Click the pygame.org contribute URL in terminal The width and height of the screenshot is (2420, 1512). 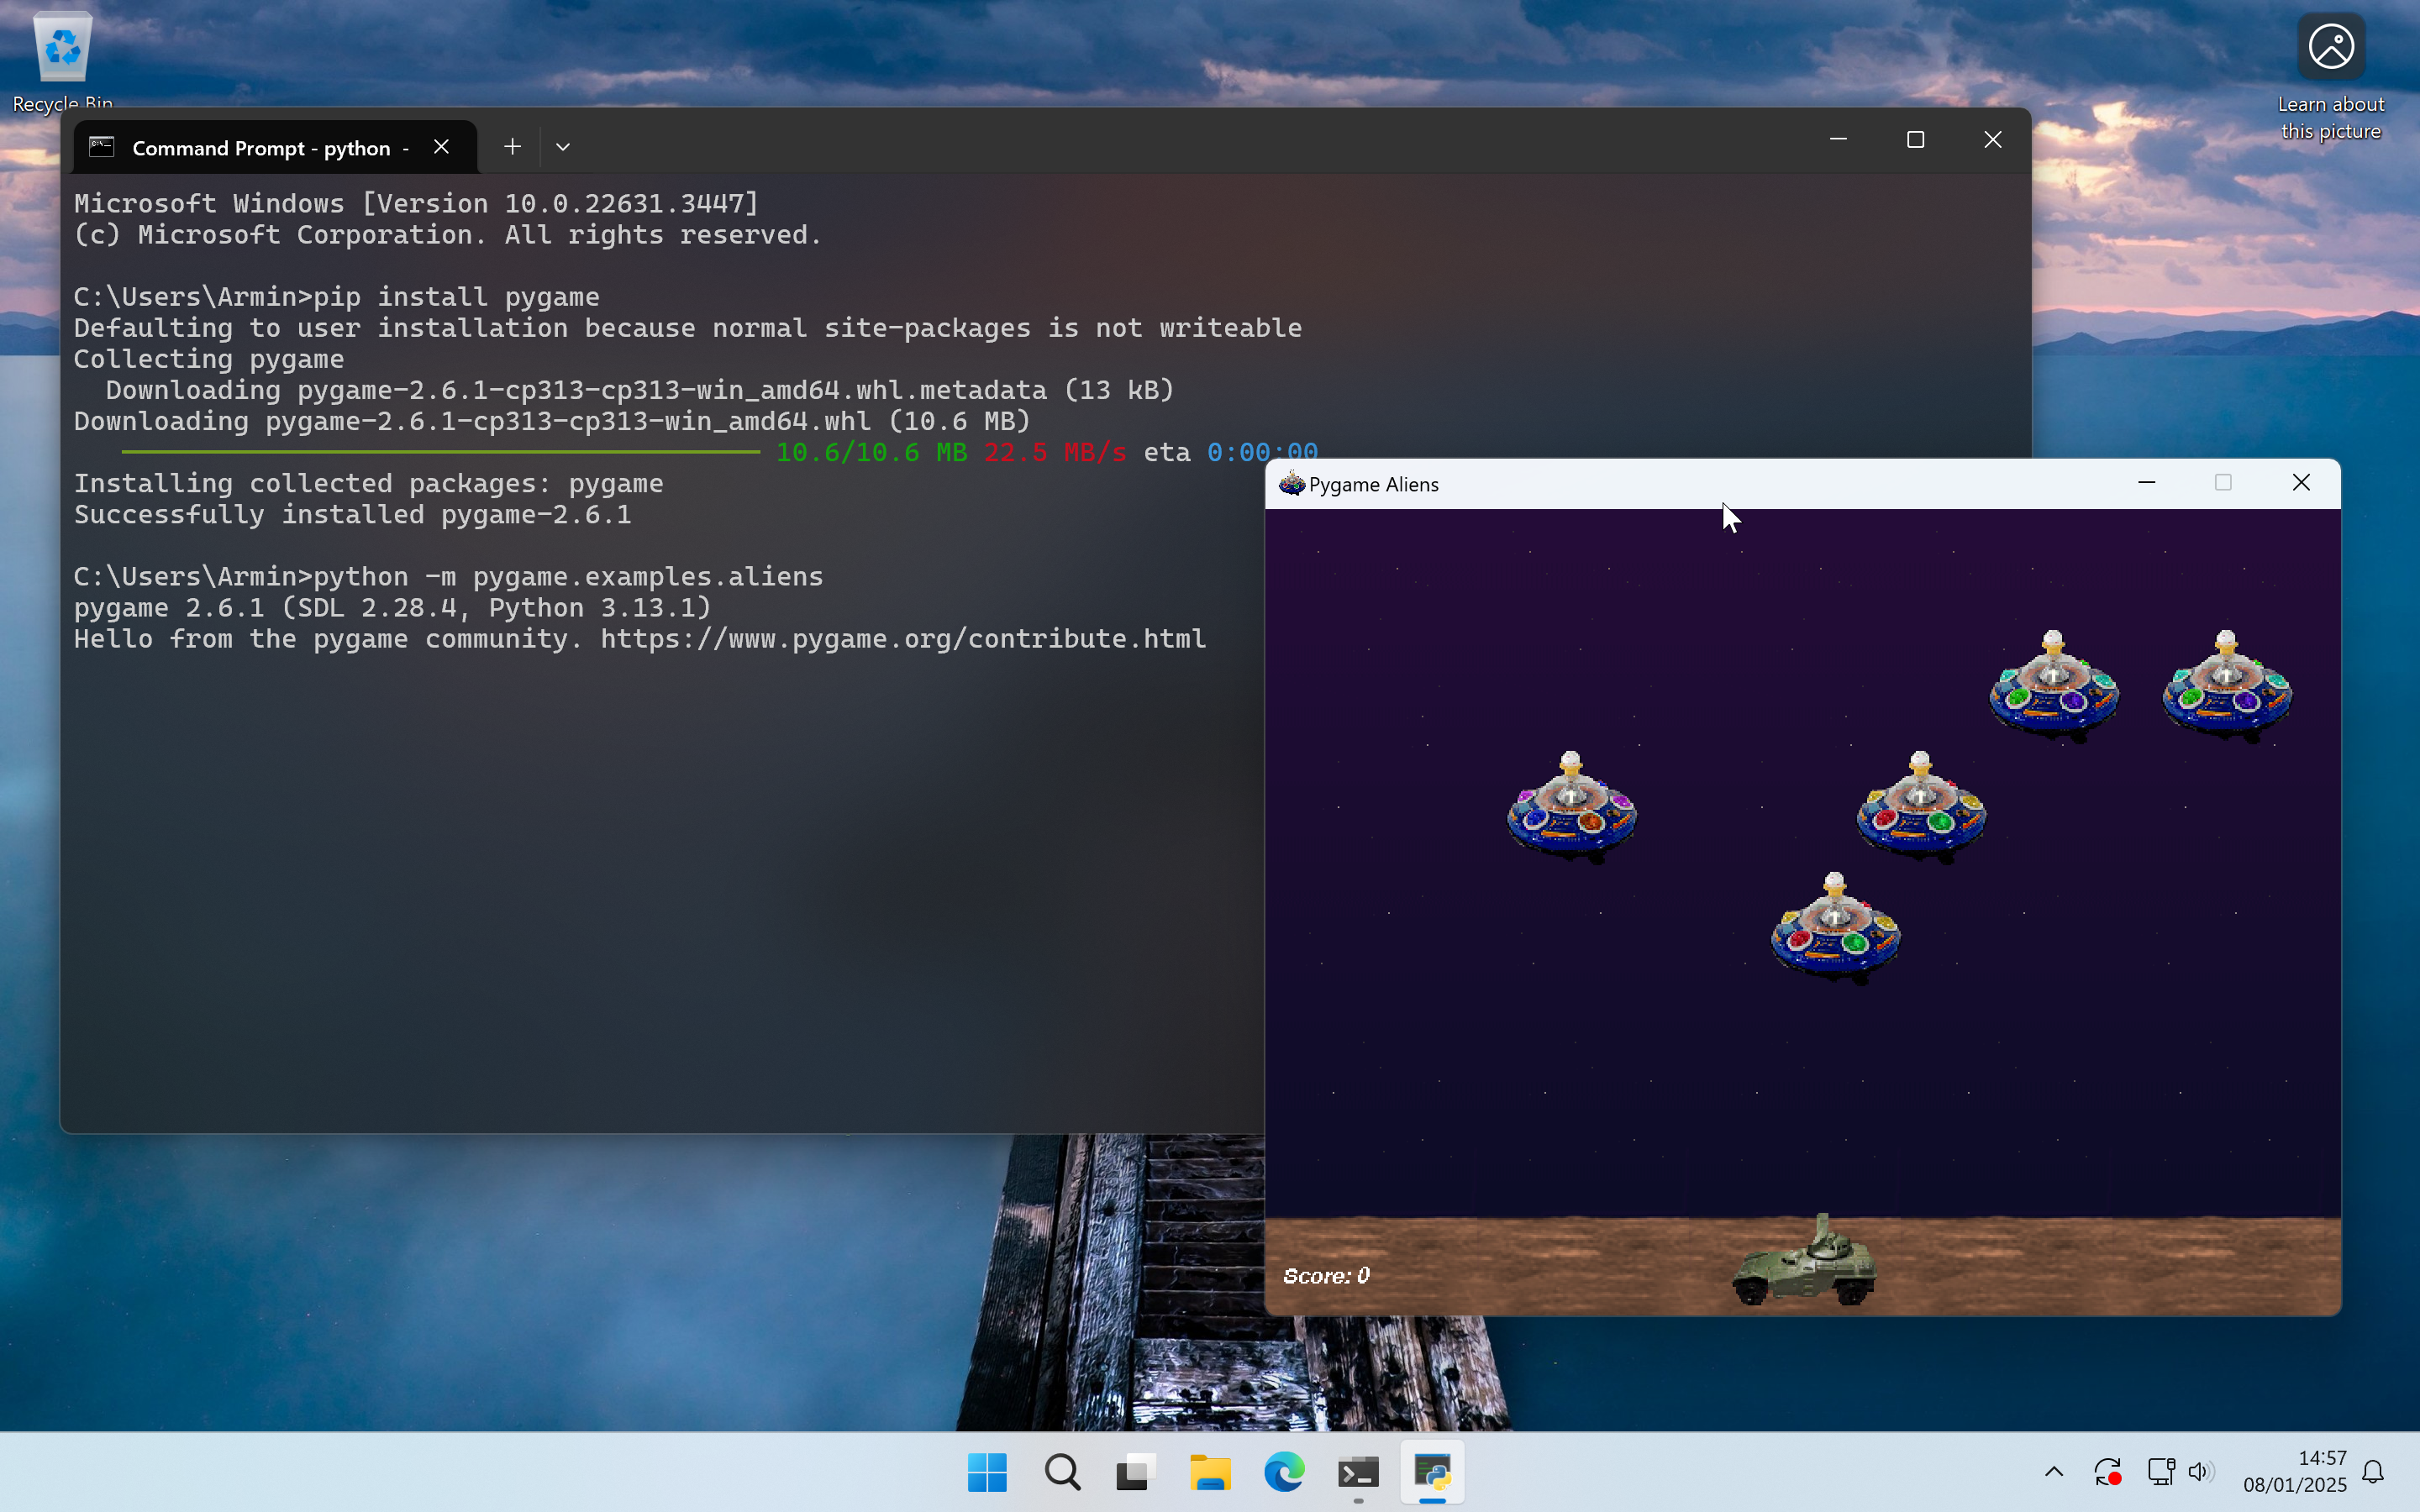903,639
